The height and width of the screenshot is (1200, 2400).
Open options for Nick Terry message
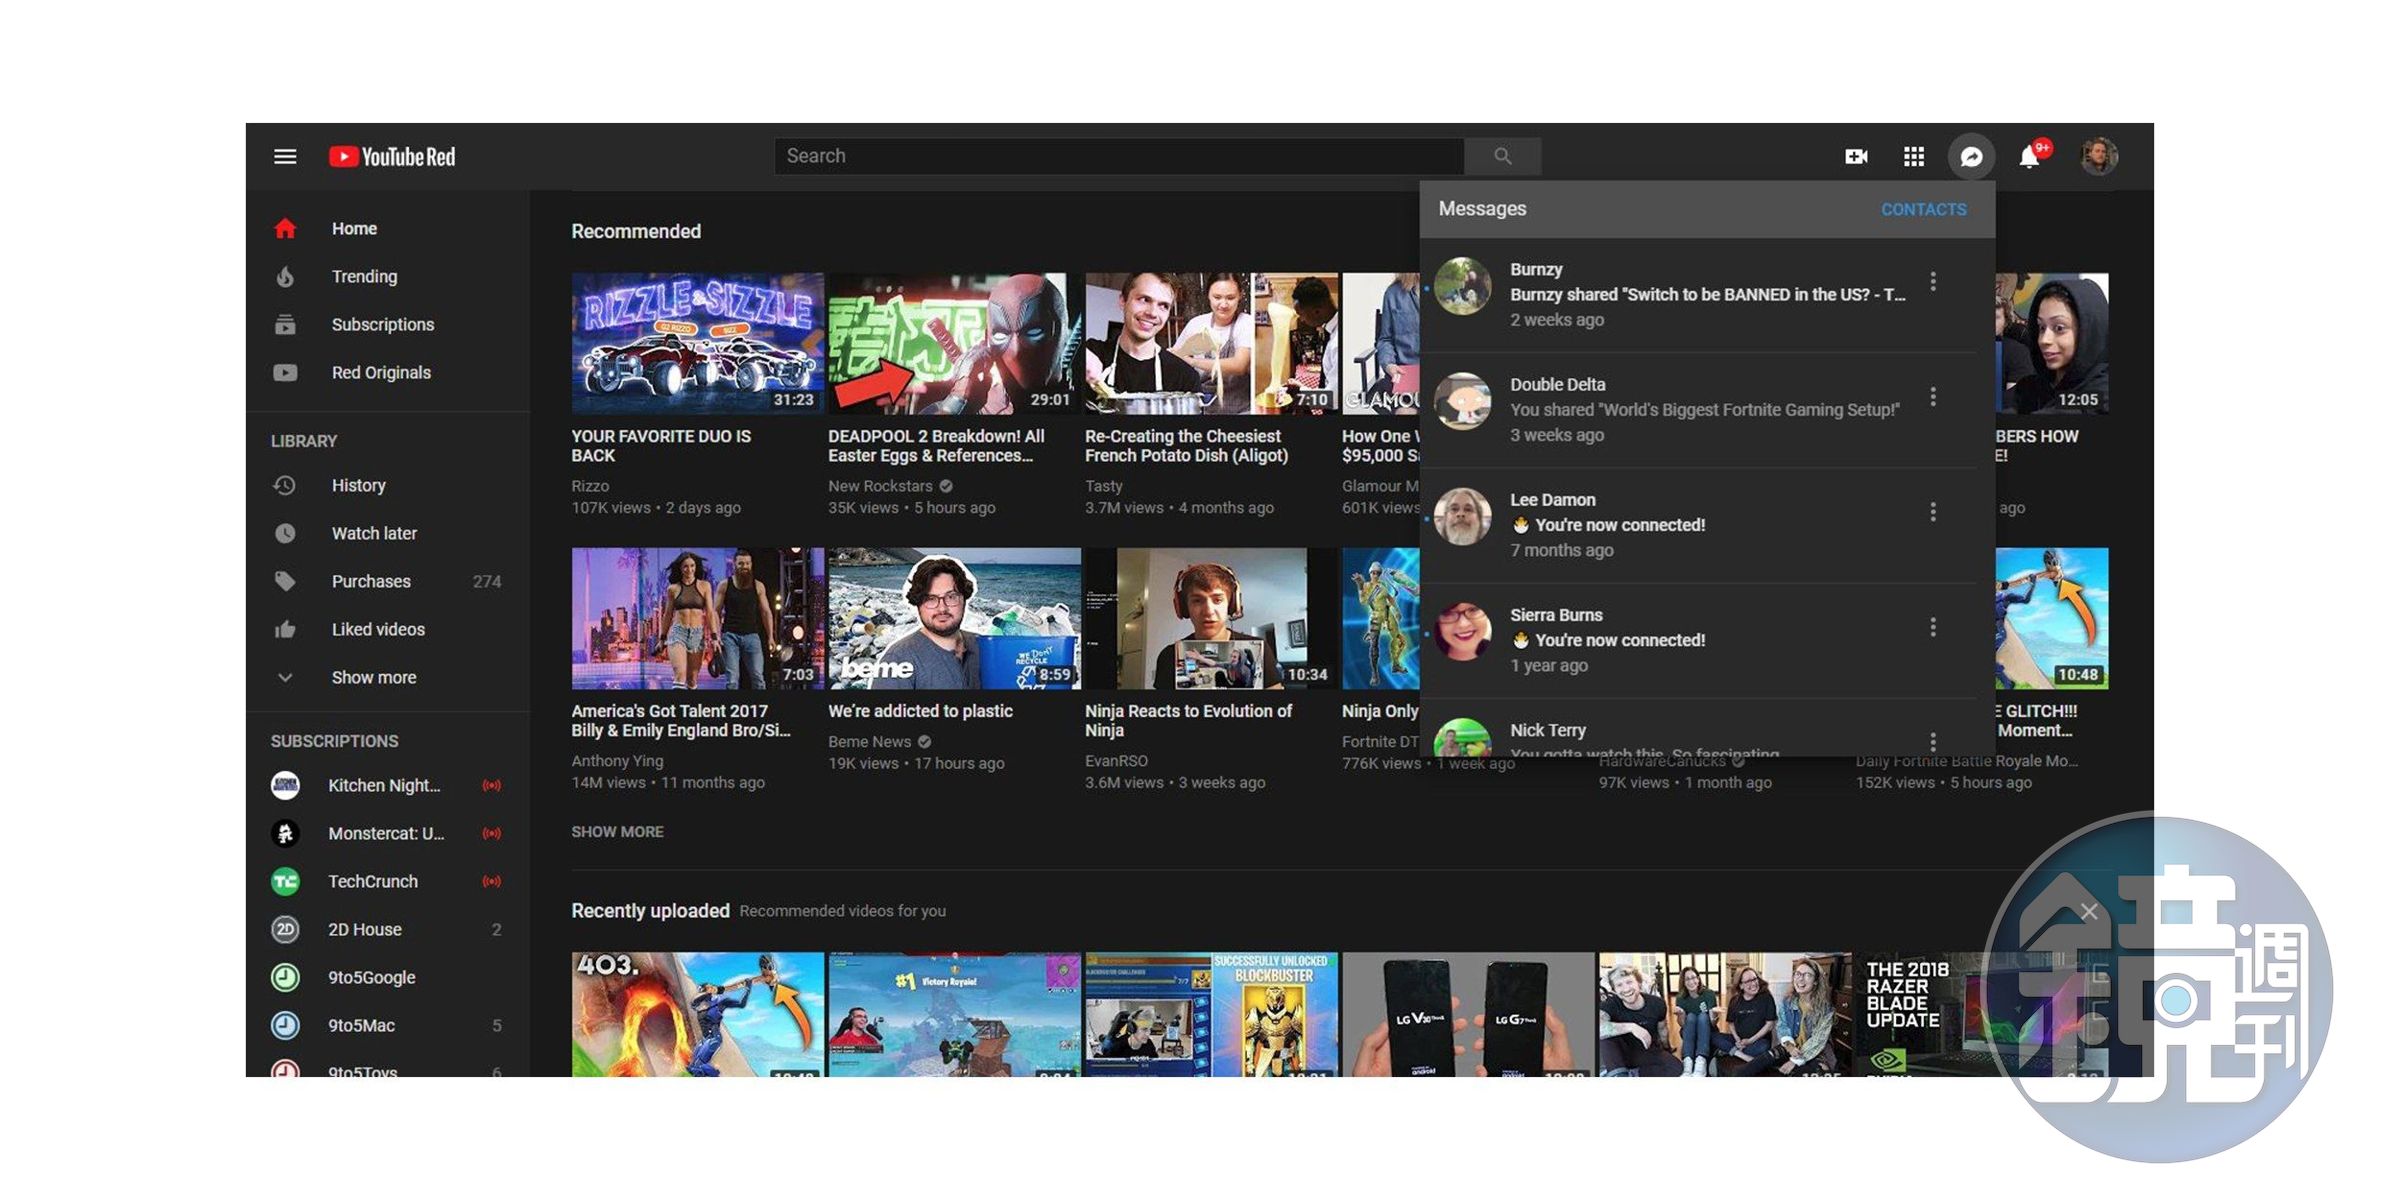(x=1933, y=741)
